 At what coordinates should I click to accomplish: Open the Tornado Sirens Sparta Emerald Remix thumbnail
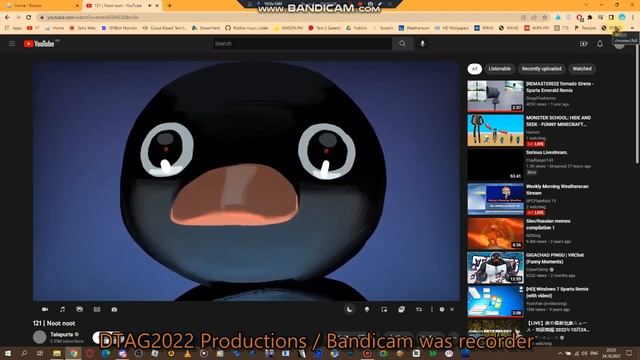point(496,96)
